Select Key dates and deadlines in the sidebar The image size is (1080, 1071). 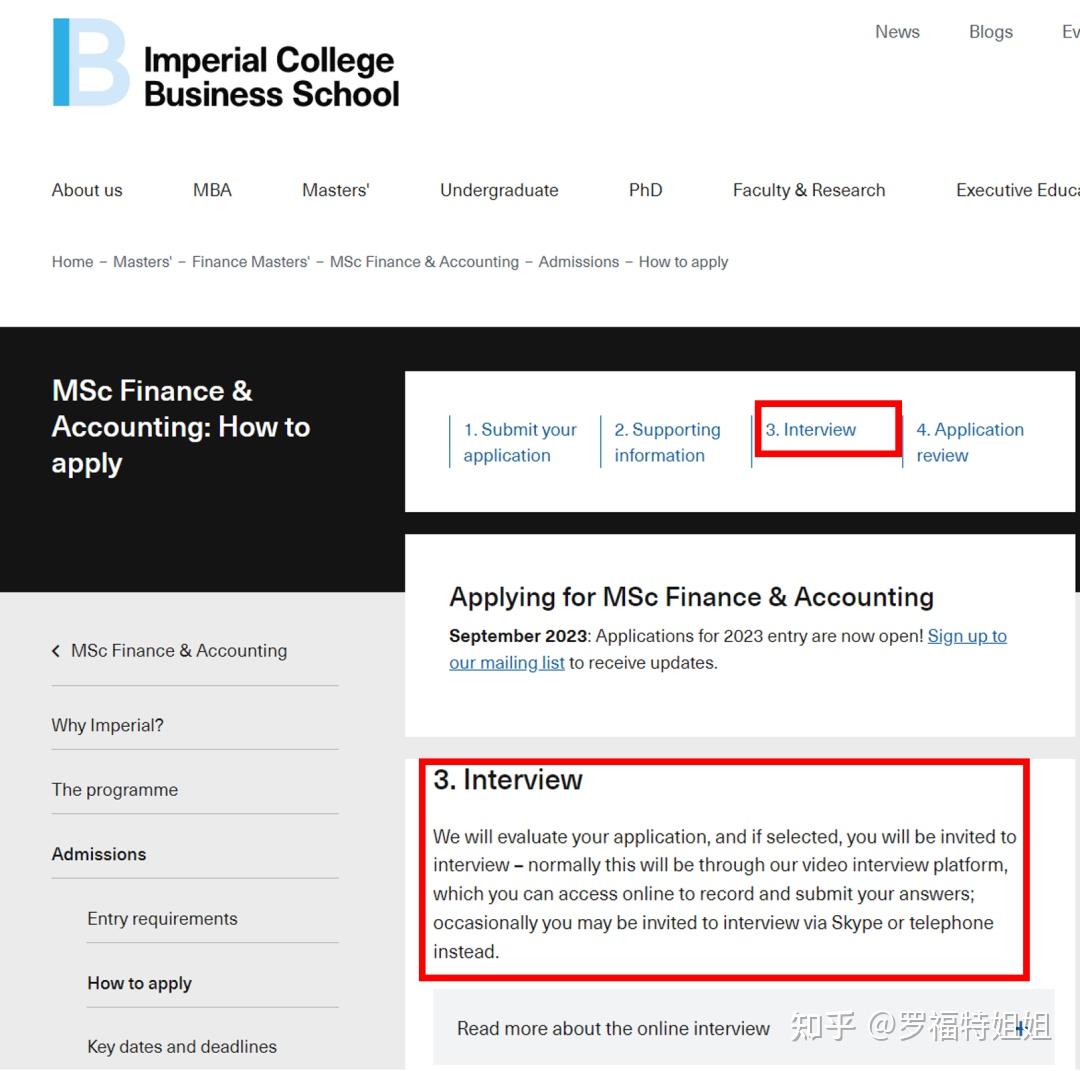pyautogui.click(x=182, y=1047)
